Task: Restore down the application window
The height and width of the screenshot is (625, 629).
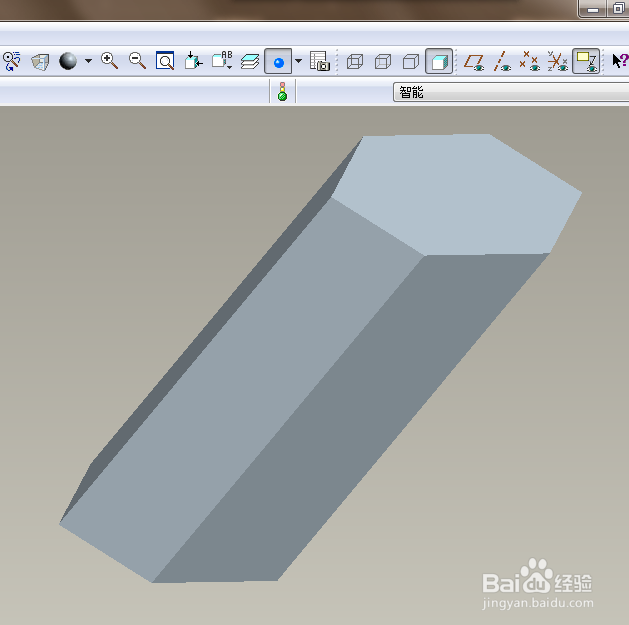Action: point(617,9)
